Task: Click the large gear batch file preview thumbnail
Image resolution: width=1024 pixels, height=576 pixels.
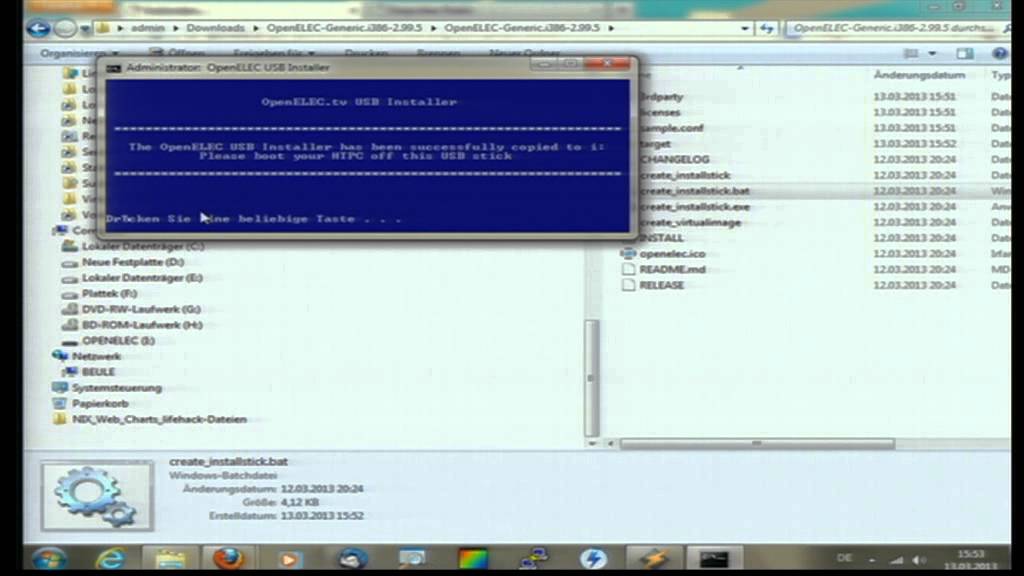Action: pos(97,496)
